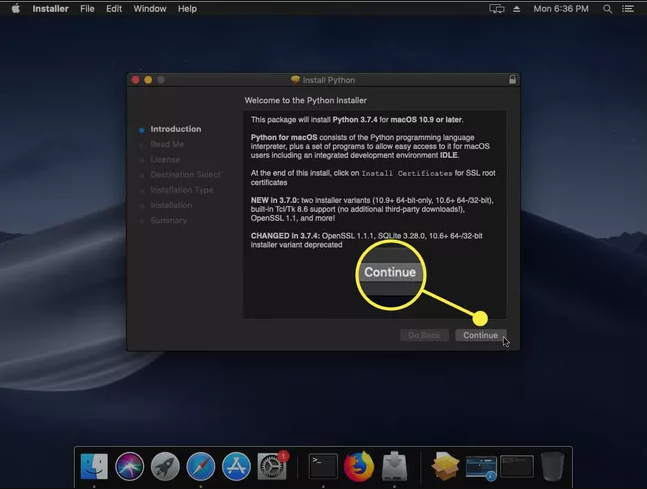Select the Introduction step in the sidebar
Screen dimensions: 647x489
tap(176, 129)
